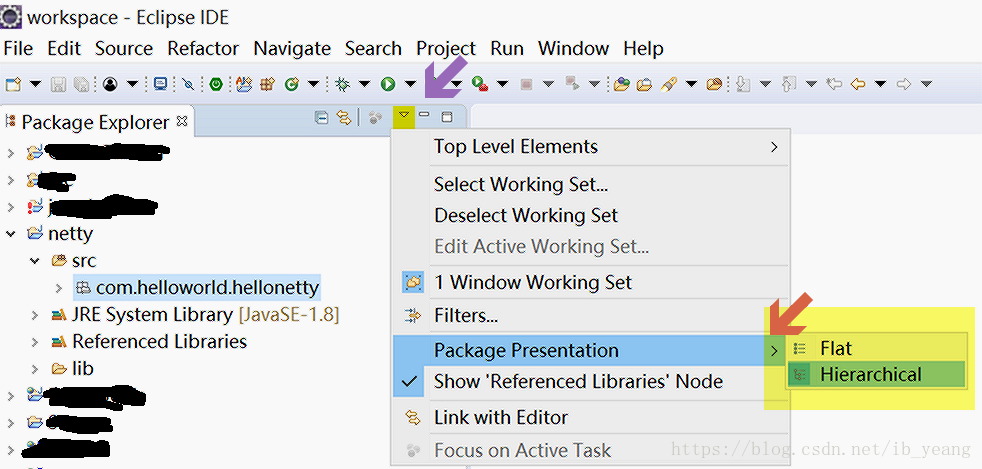Click the Run Last Tool icon

point(480,84)
